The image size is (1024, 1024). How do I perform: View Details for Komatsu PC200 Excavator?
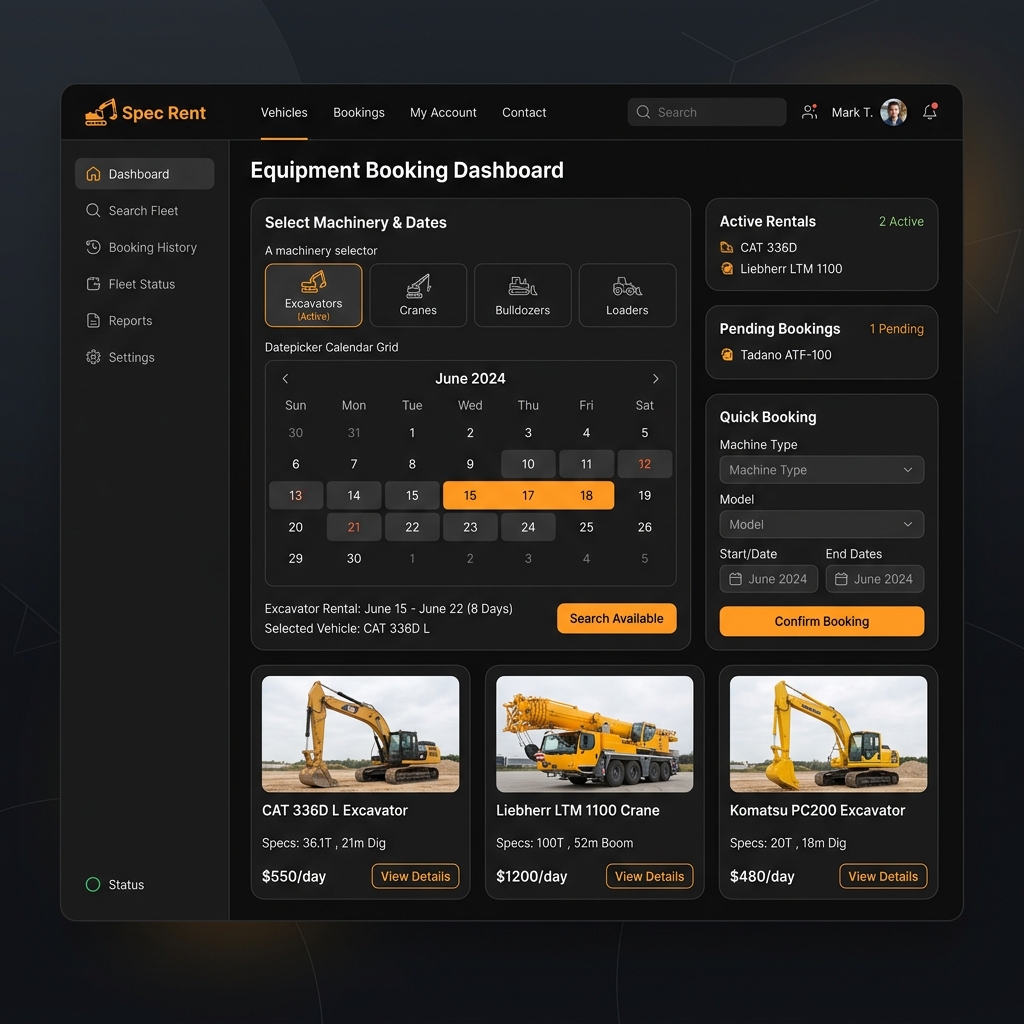pos(883,876)
